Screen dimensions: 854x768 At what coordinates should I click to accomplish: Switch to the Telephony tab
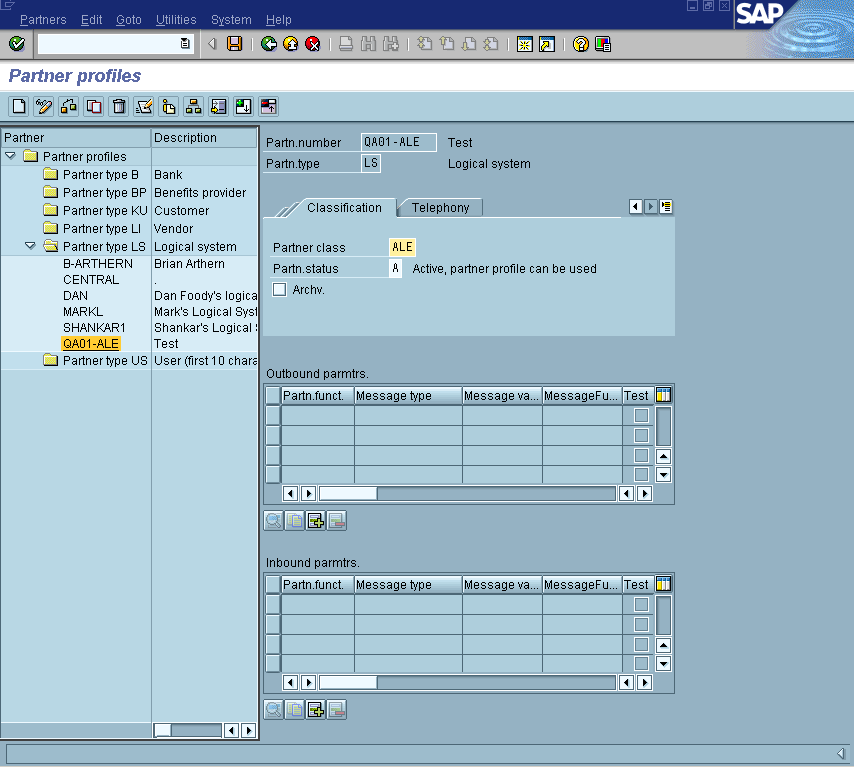[440, 208]
